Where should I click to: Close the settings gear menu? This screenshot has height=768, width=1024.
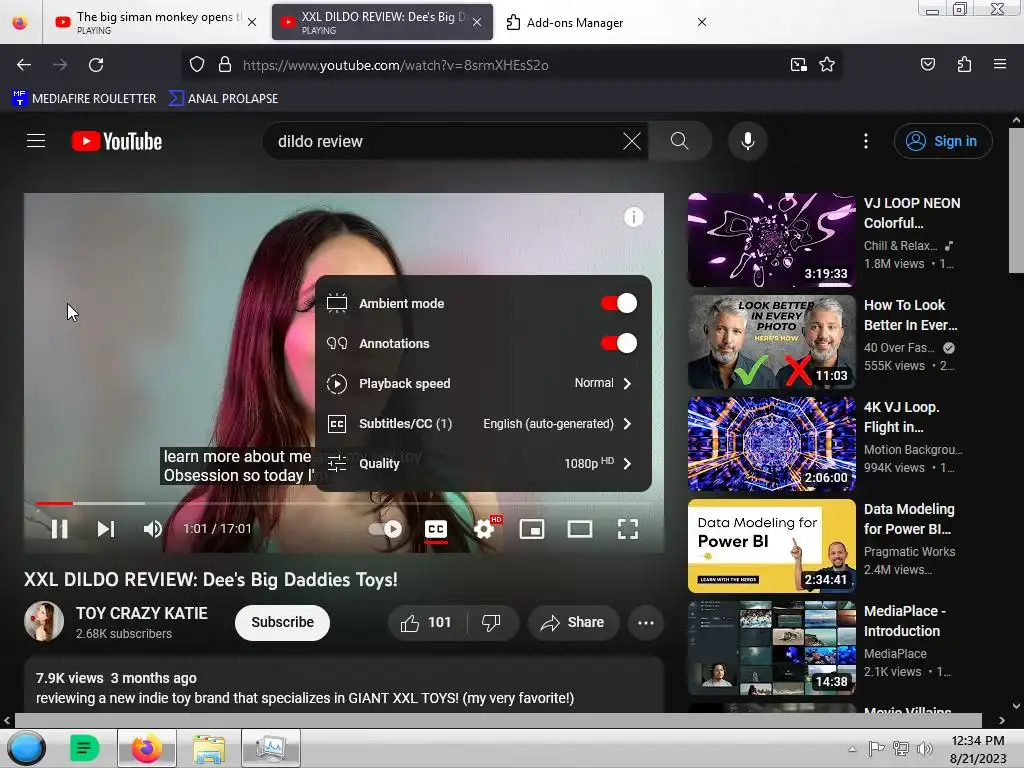[484, 529]
